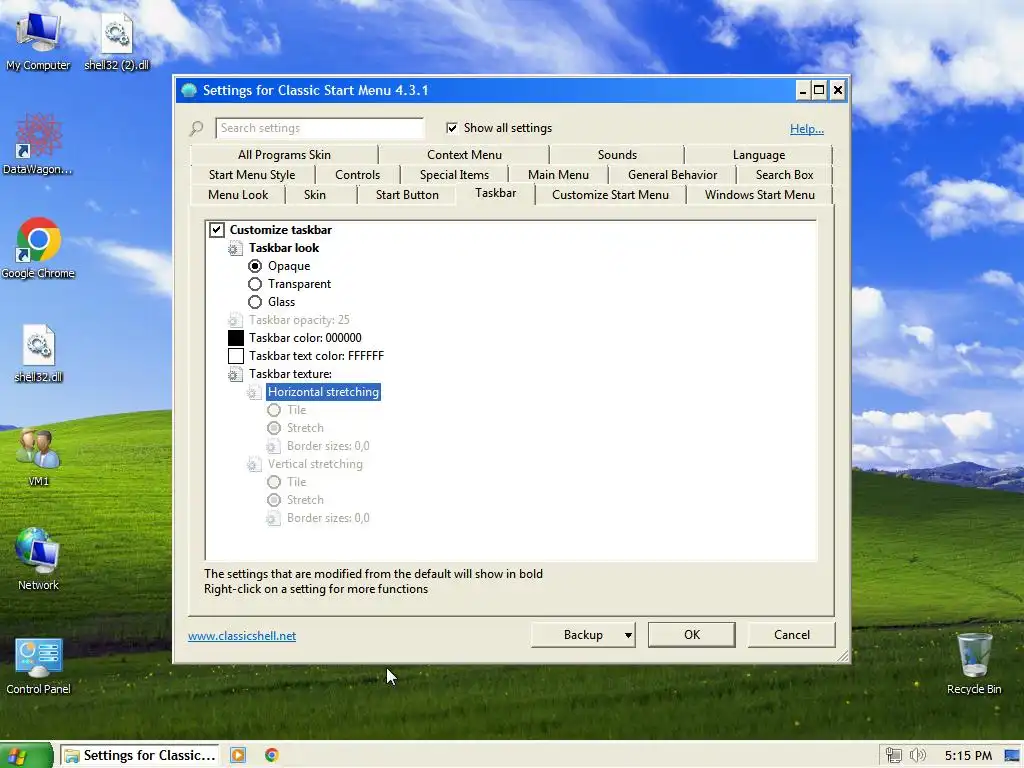Click in the Search settings field
The height and width of the screenshot is (768, 1024).
(x=319, y=128)
